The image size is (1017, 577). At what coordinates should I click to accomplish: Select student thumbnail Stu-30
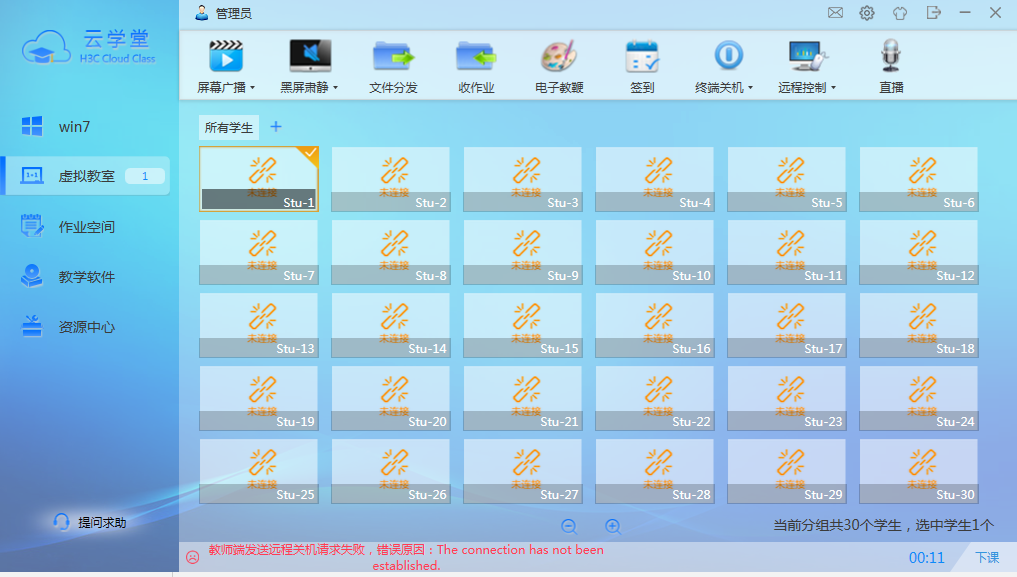click(918, 471)
